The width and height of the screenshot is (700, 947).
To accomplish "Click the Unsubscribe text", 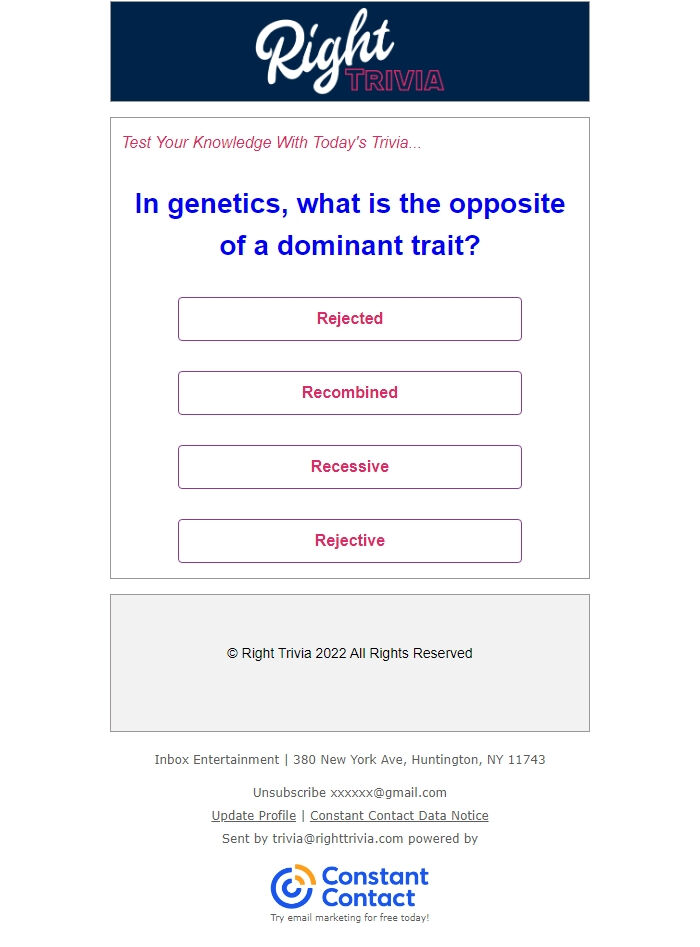I will pos(289,792).
